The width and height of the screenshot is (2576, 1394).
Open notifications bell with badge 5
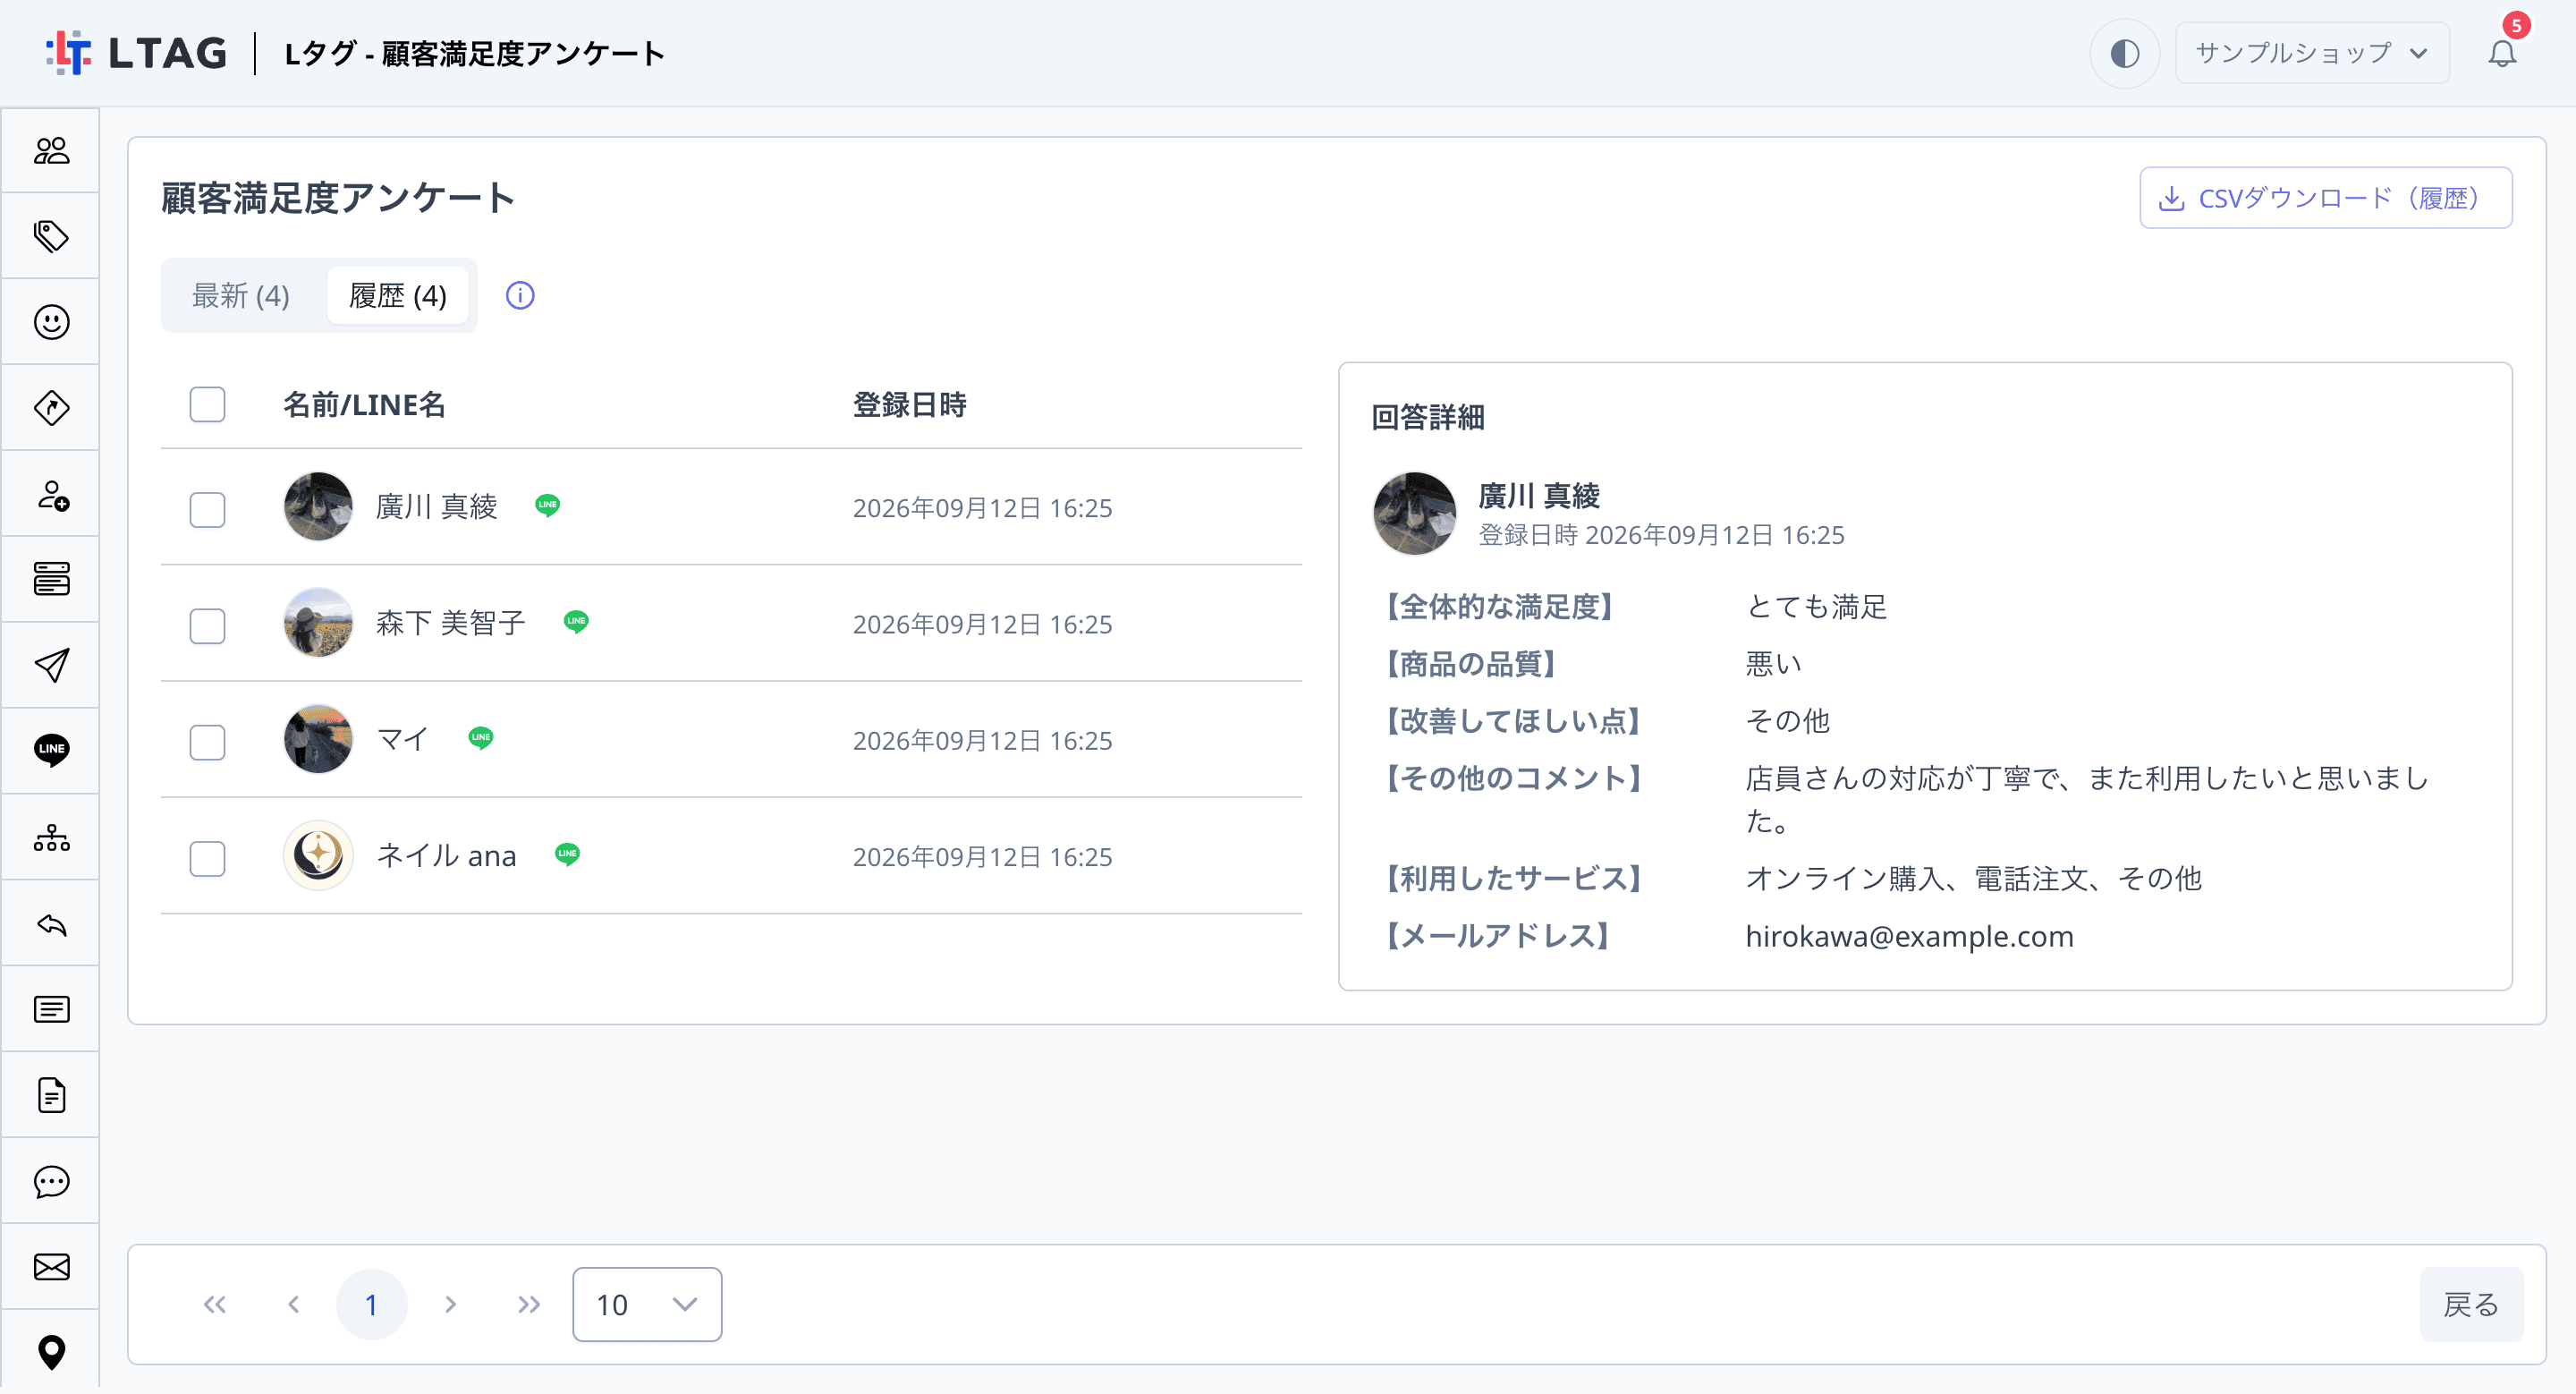click(2502, 53)
